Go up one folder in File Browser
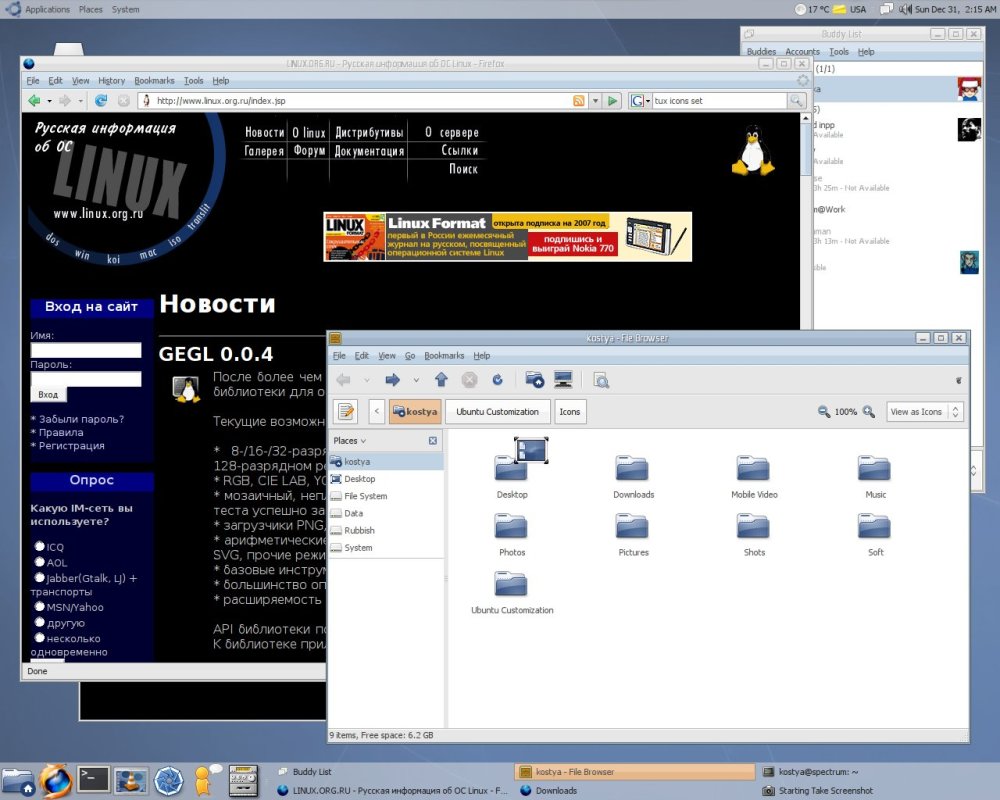The width and height of the screenshot is (1000, 800). pyautogui.click(x=441, y=380)
